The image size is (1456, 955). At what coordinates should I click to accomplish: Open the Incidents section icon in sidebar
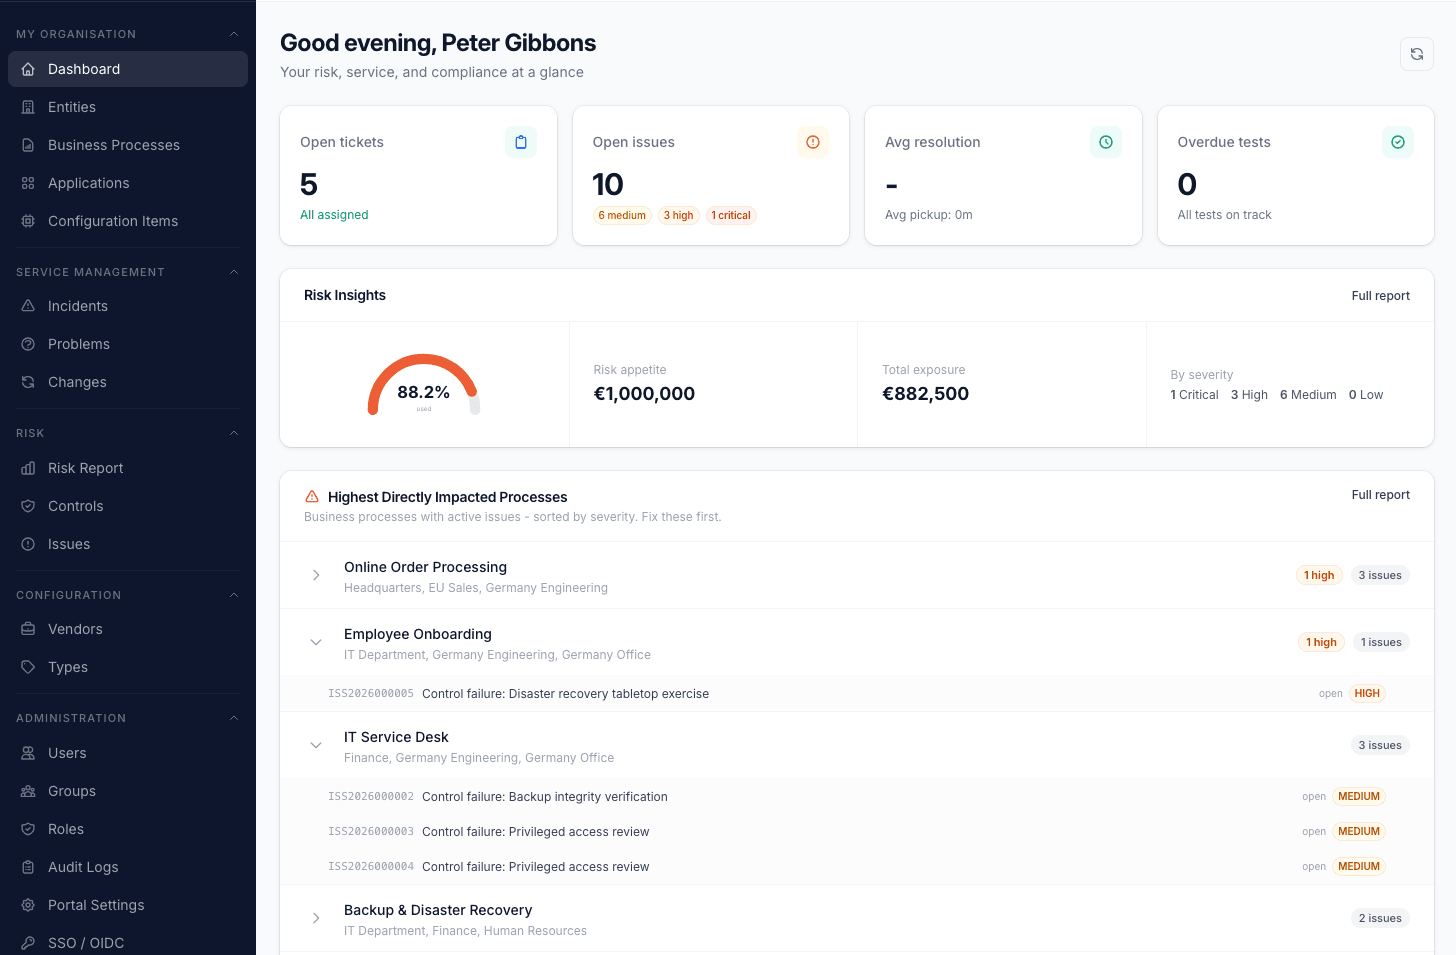click(x=27, y=306)
